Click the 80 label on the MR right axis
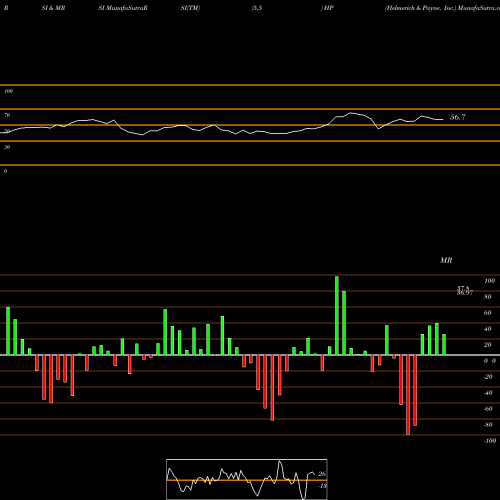Viewport: 500px width, 500px height. pos(488,297)
